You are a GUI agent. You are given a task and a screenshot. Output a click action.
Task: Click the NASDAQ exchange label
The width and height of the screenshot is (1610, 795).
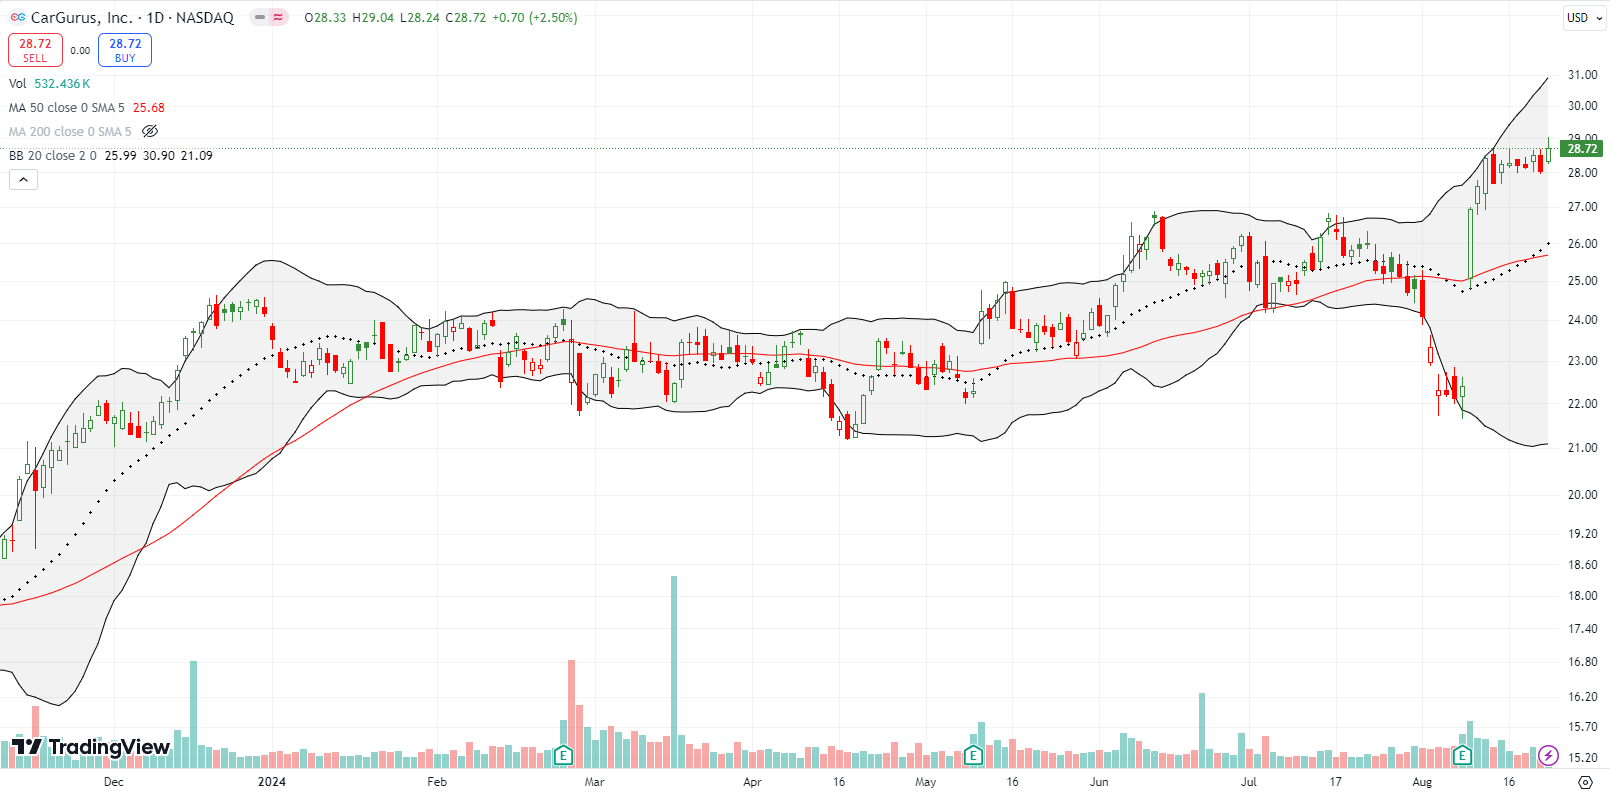205,17
